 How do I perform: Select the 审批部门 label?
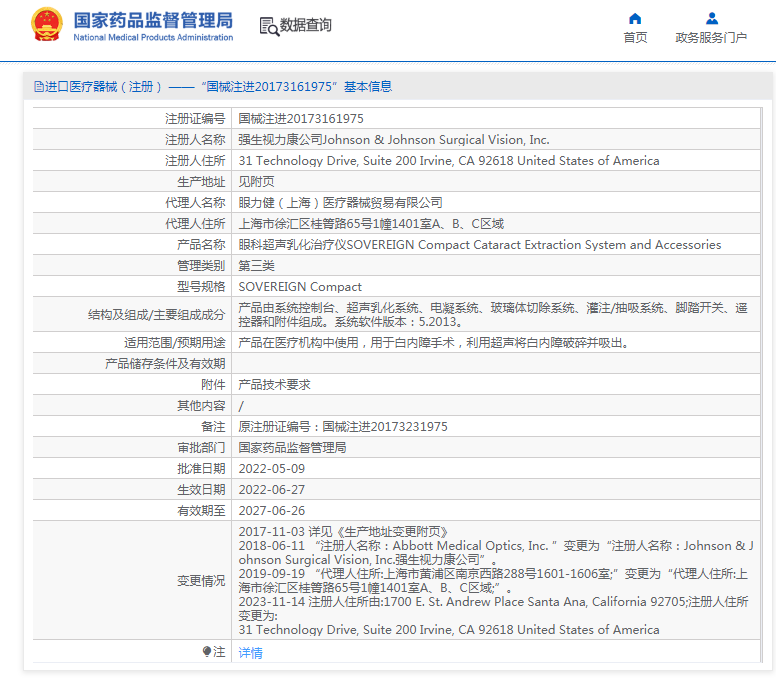tap(201, 447)
